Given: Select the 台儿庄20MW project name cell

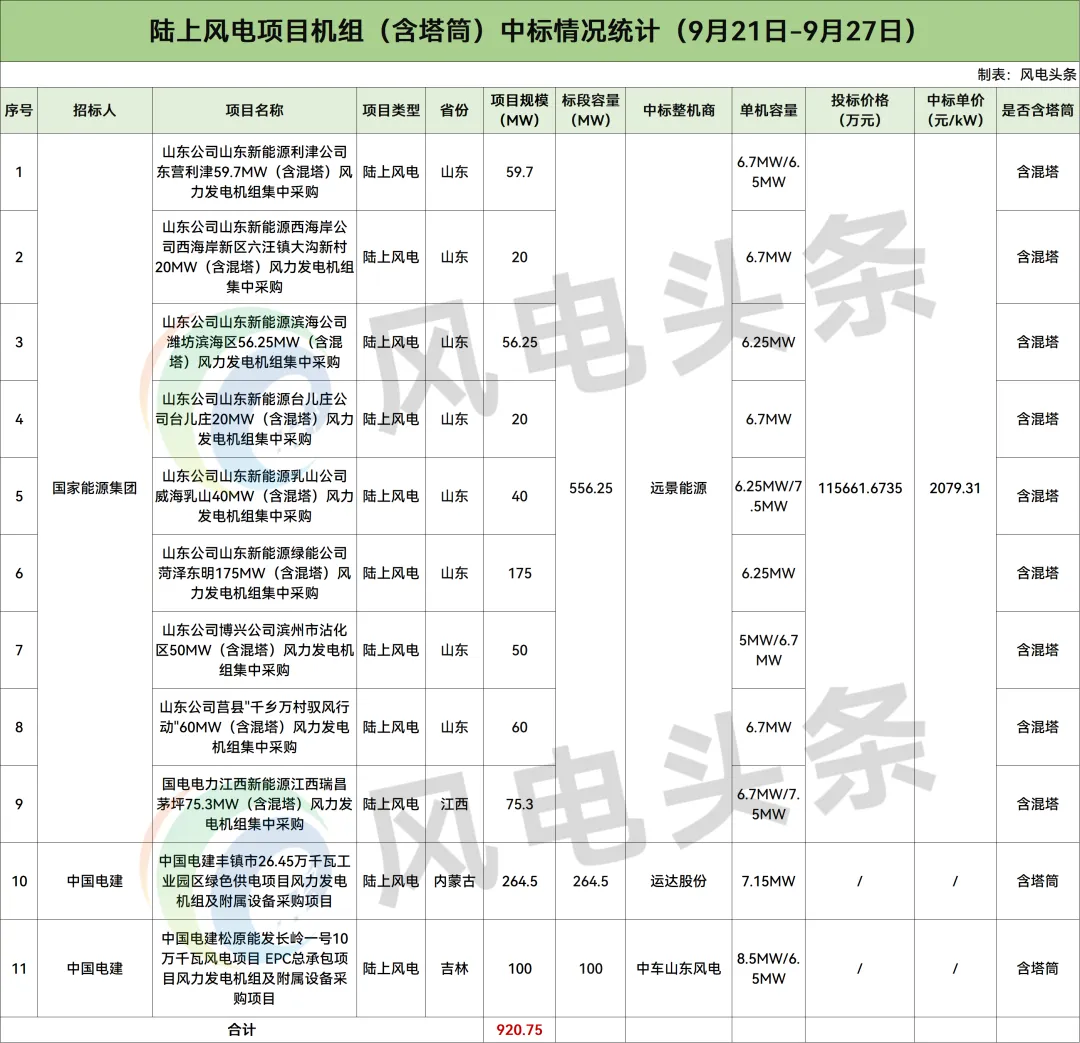Looking at the screenshot, I should point(254,419).
